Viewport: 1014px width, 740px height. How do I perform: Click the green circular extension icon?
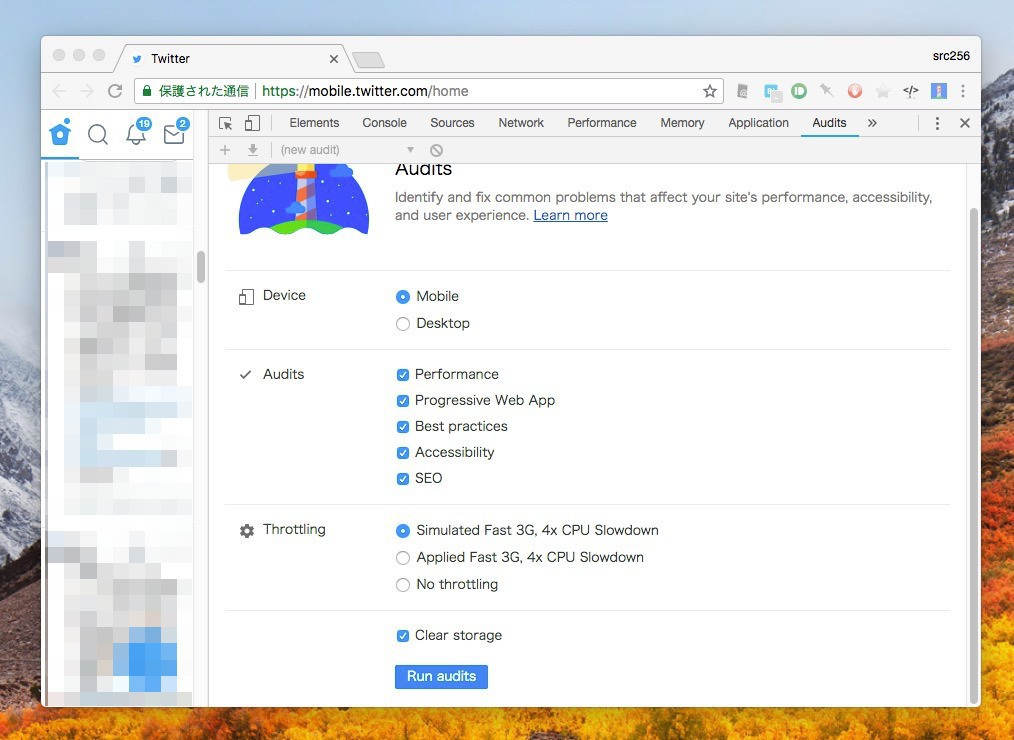[x=799, y=91]
